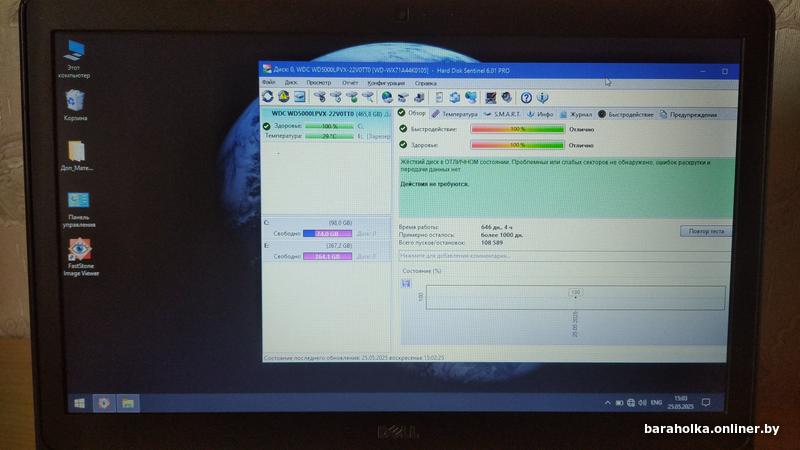Click Действия не требуются text
The height and width of the screenshot is (450, 800).
point(434,184)
